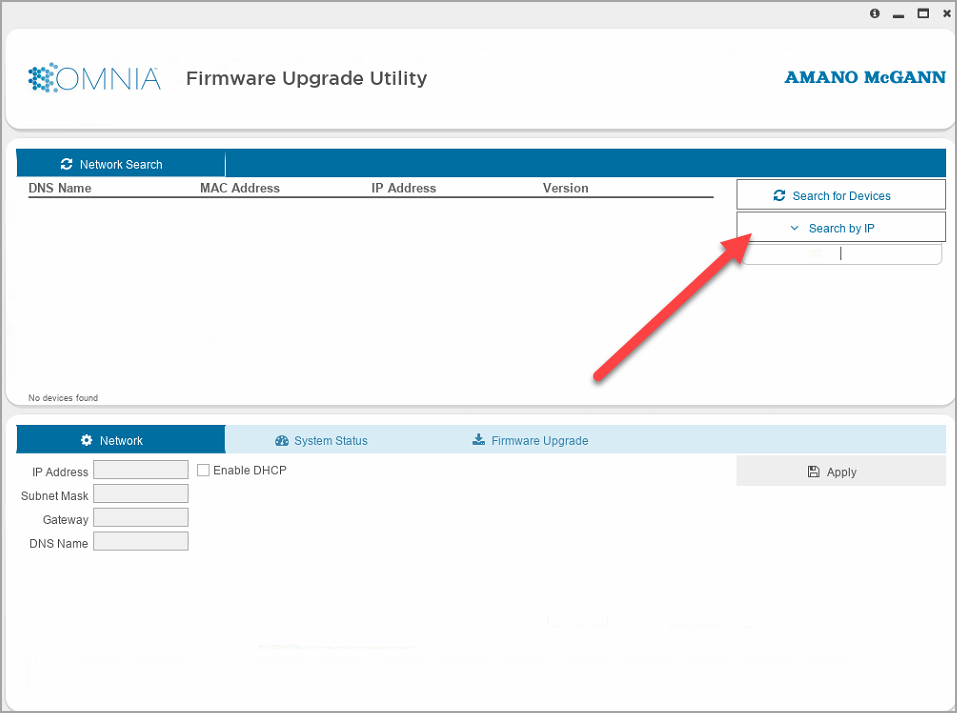The image size is (957, 713).
Task: Open the Network Search tab
Action: (121, 164)
